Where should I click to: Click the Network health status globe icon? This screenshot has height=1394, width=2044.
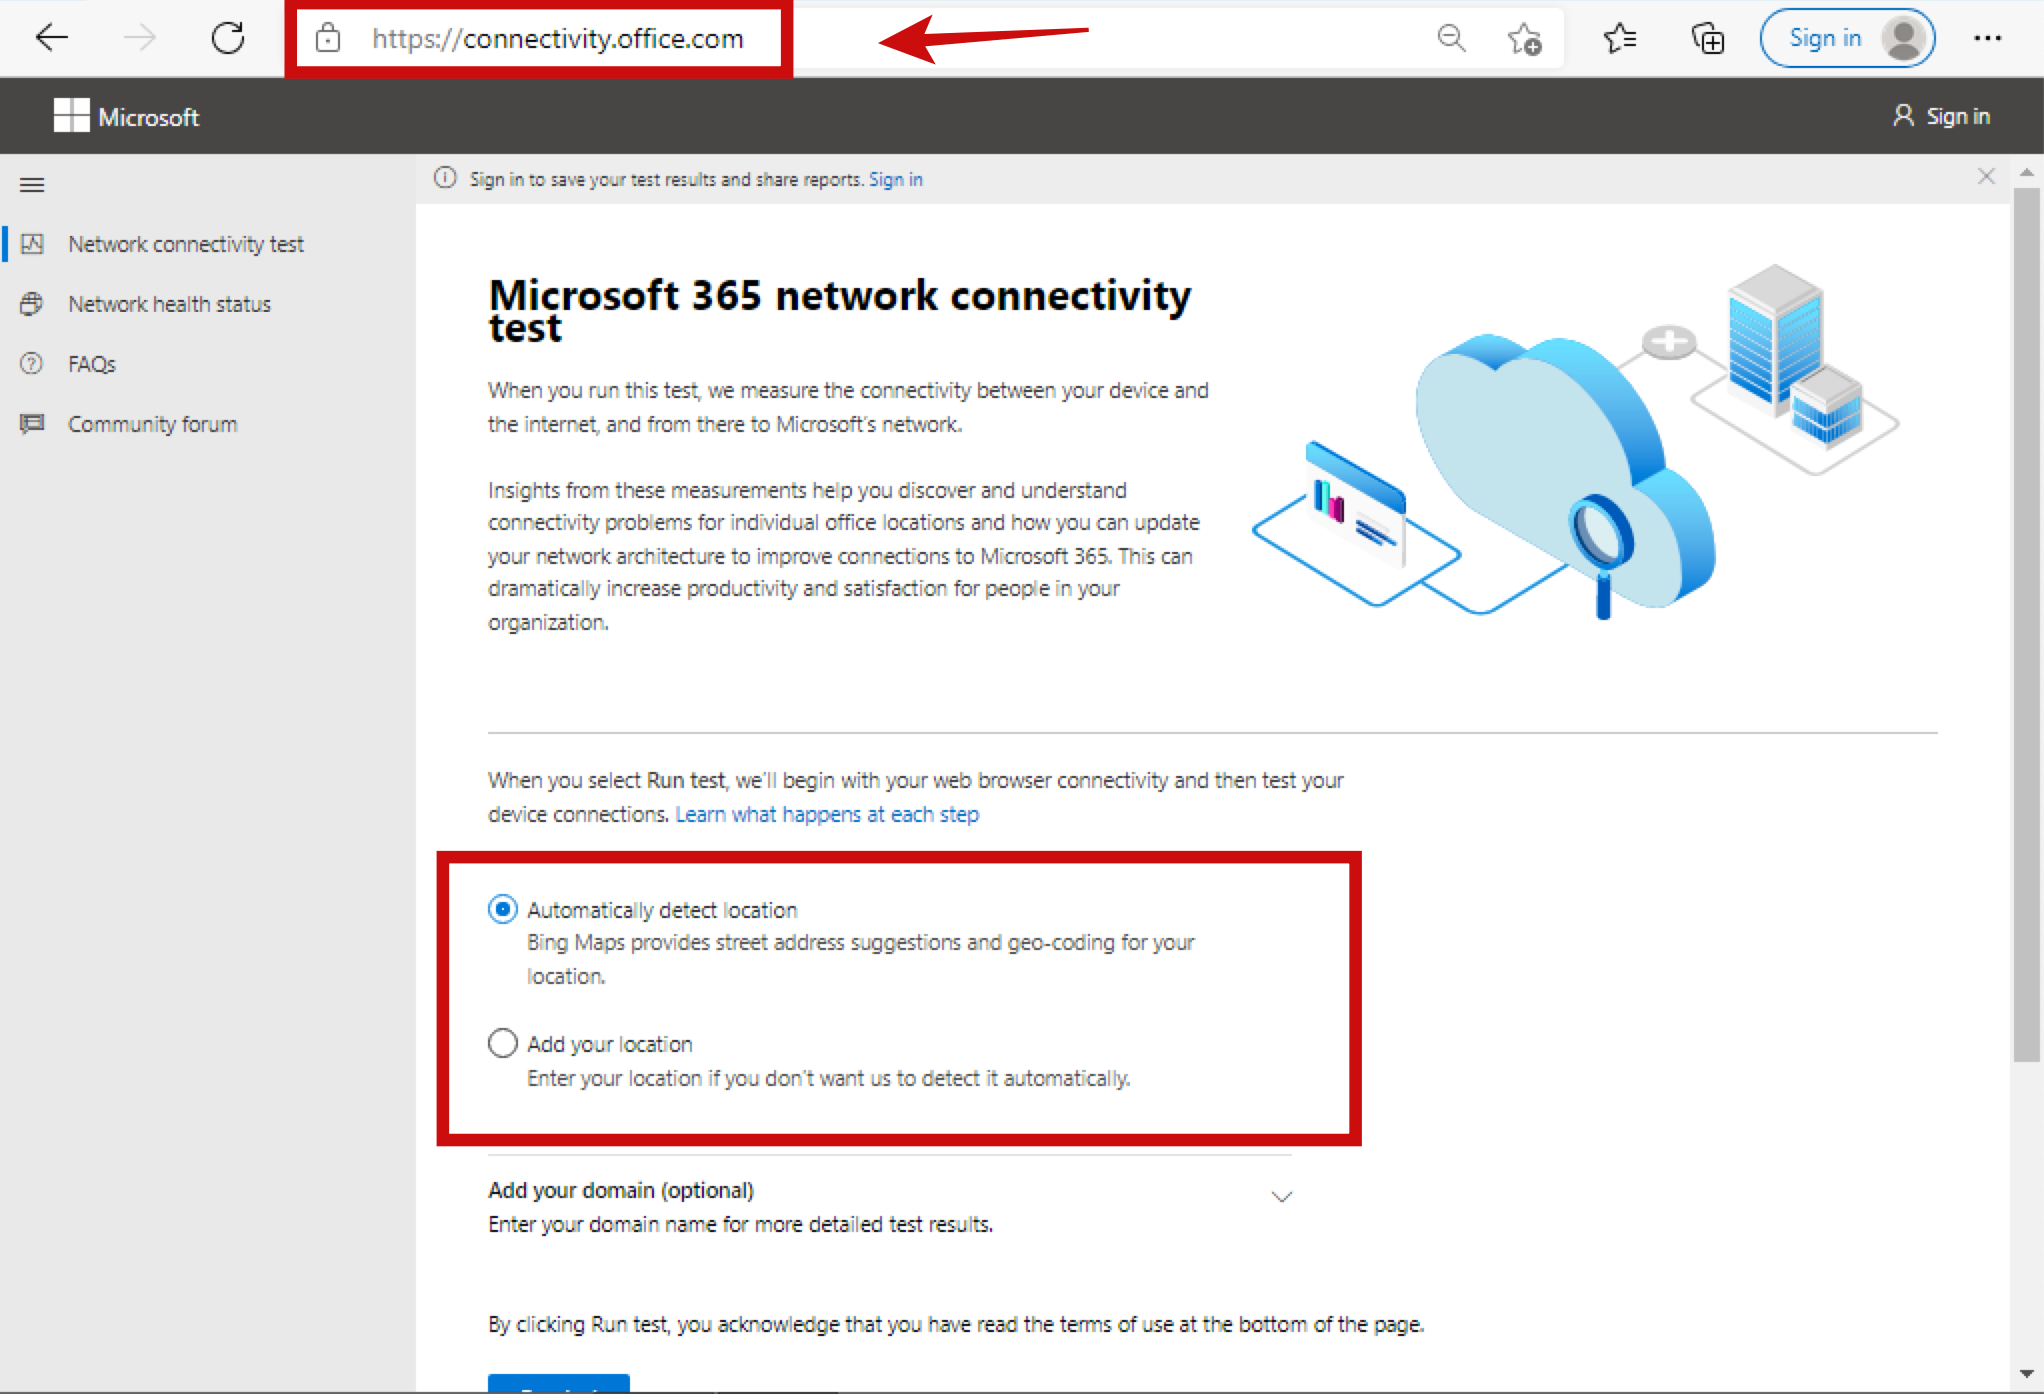(32, 304)
